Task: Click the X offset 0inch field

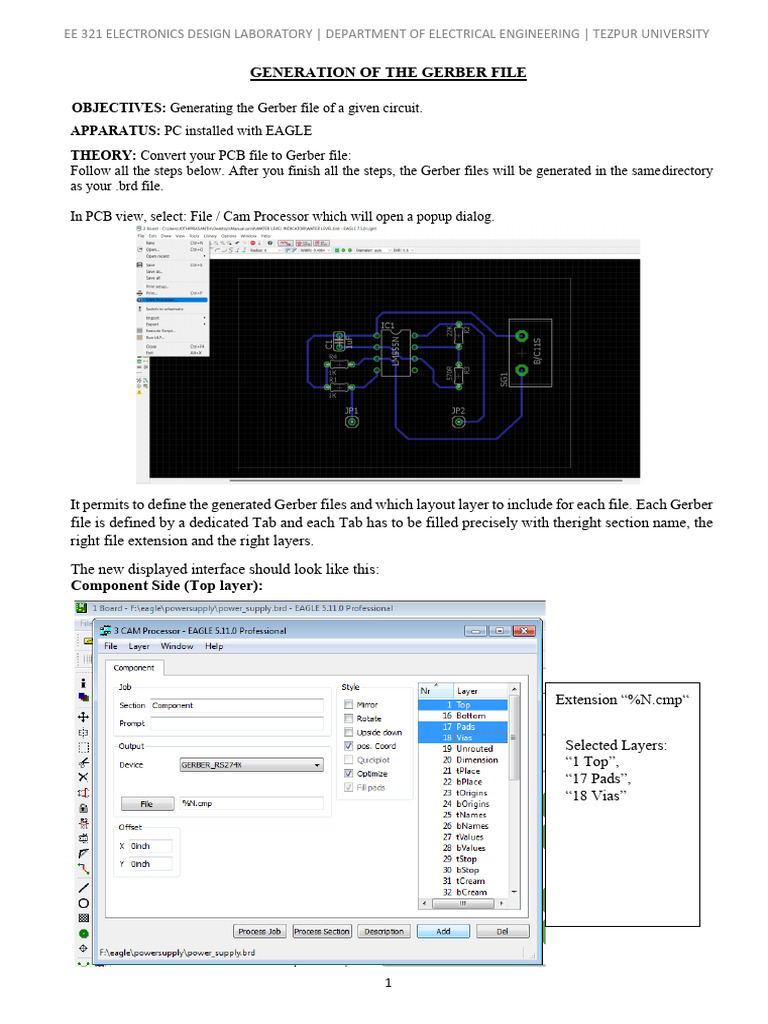Action: pyautogui.click(x=150, y=846)
